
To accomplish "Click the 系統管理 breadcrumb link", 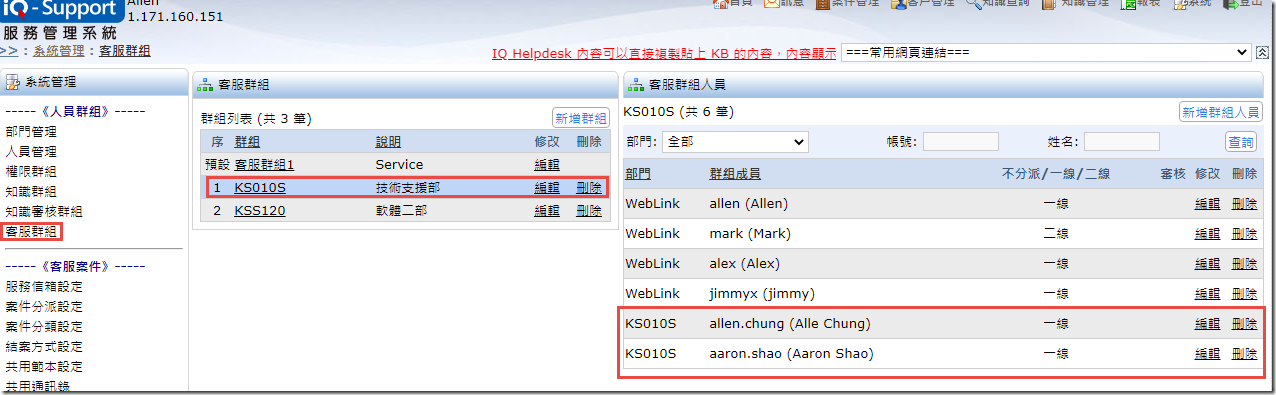I will pos(58,51).
